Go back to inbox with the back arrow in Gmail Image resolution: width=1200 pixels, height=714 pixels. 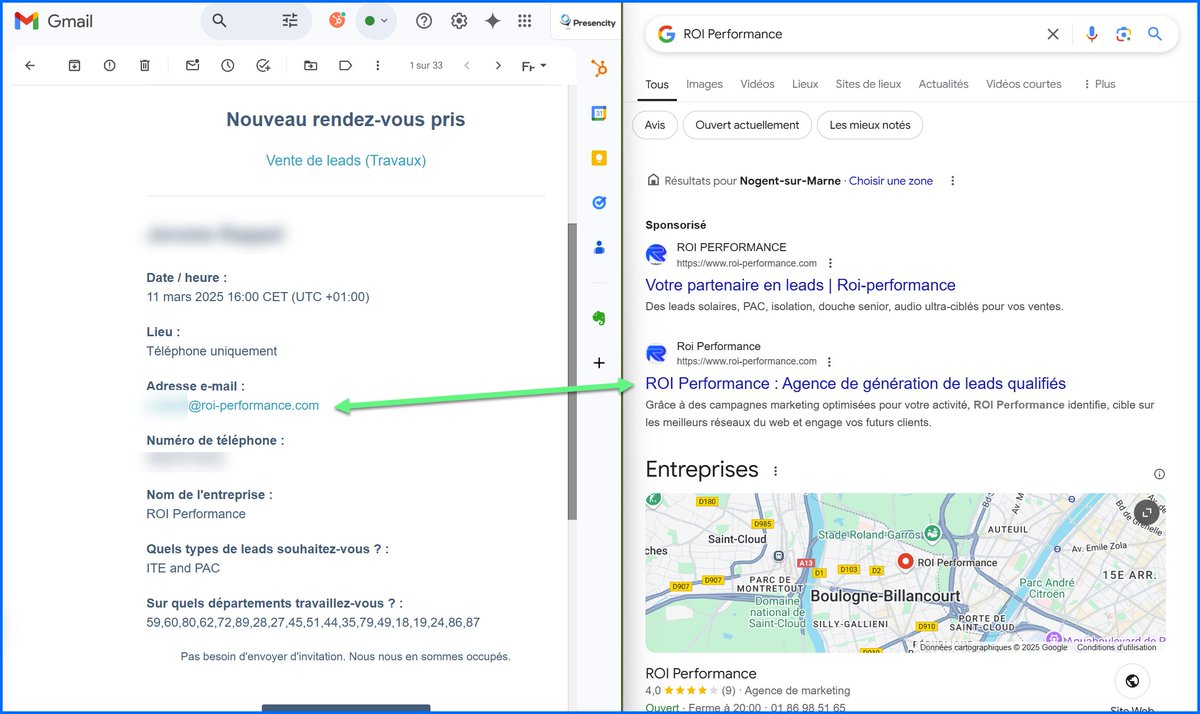[30, 65]
